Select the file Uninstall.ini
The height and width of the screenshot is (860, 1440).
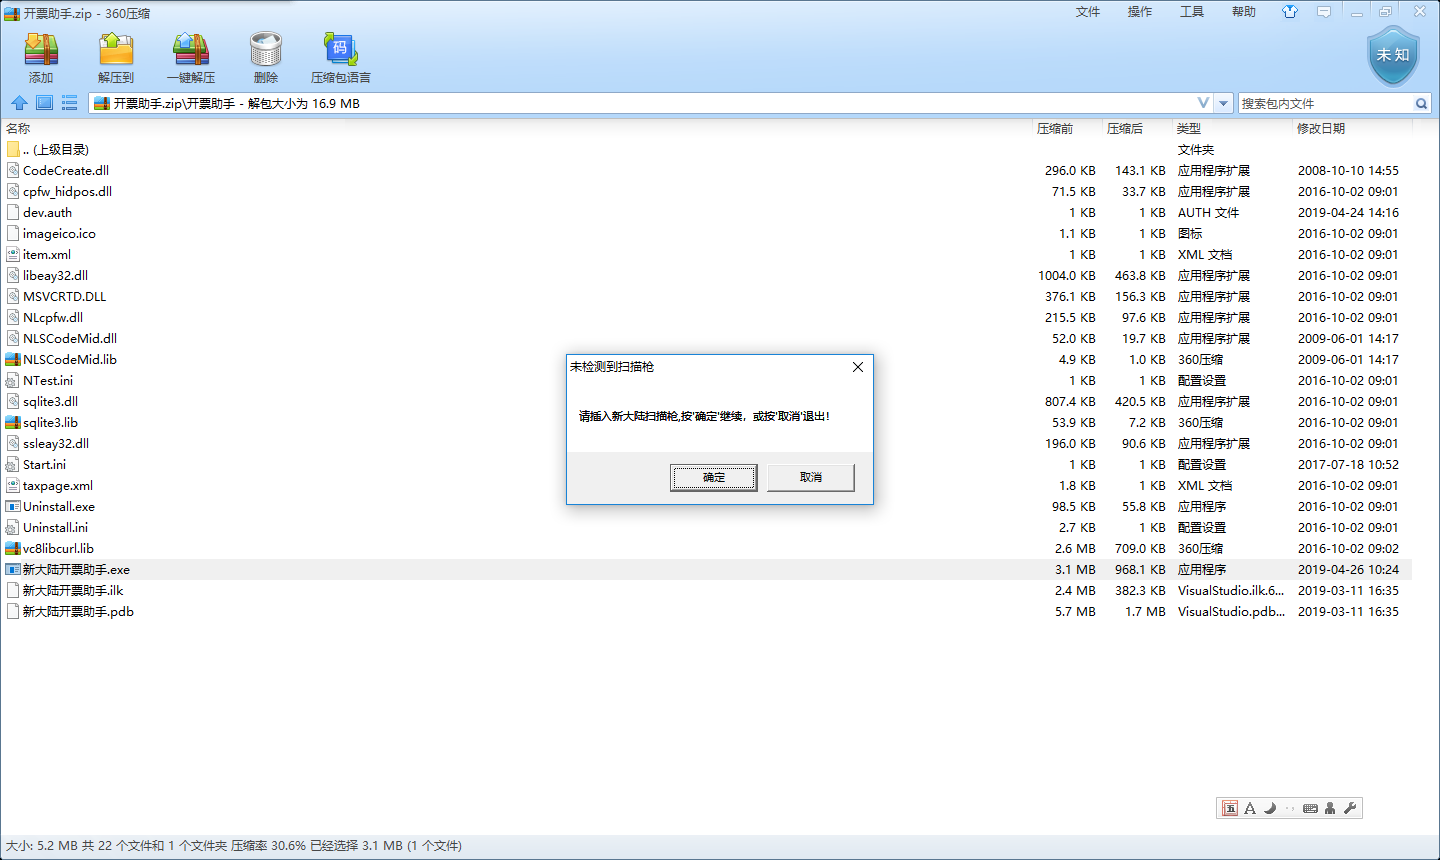[55, 527]
